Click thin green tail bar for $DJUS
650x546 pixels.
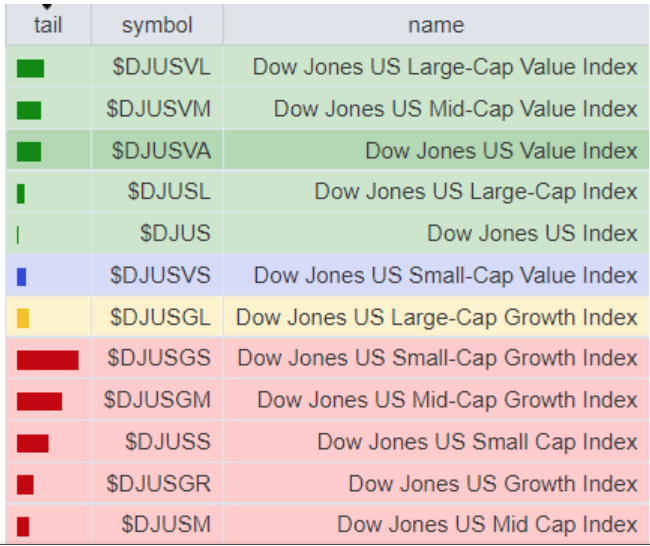pos(18,234)
